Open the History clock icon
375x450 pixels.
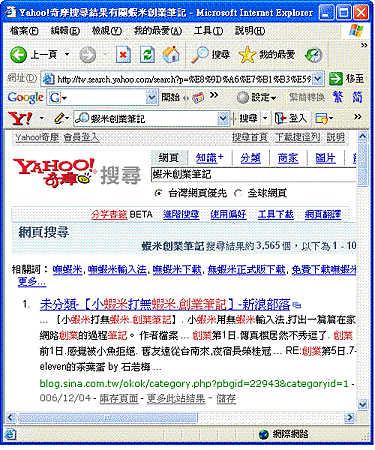tap(314, 55)
